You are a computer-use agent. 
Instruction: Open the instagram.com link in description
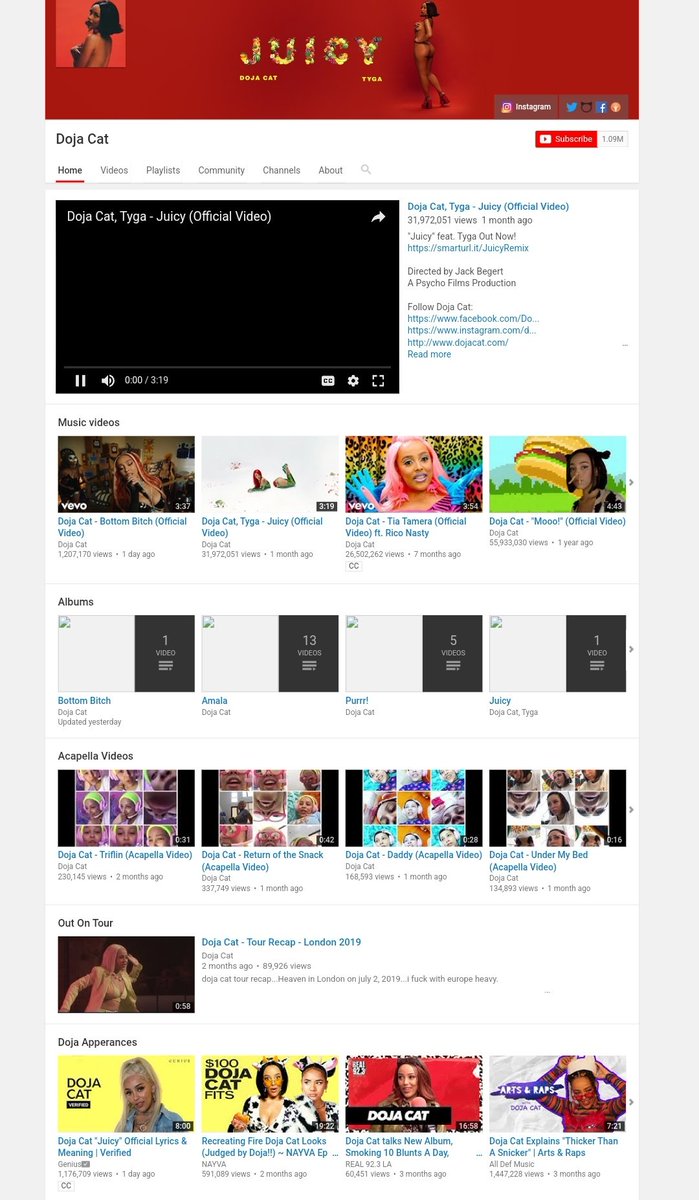tap(472, 330)
